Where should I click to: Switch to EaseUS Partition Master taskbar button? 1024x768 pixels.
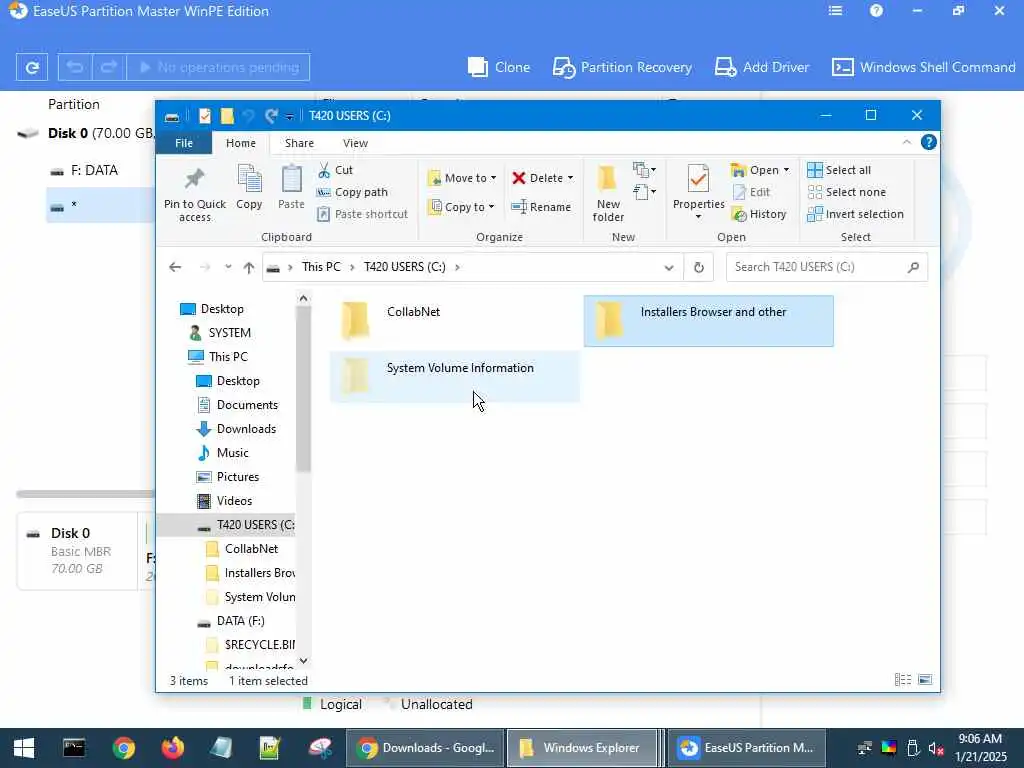click(x=747, y=748)
